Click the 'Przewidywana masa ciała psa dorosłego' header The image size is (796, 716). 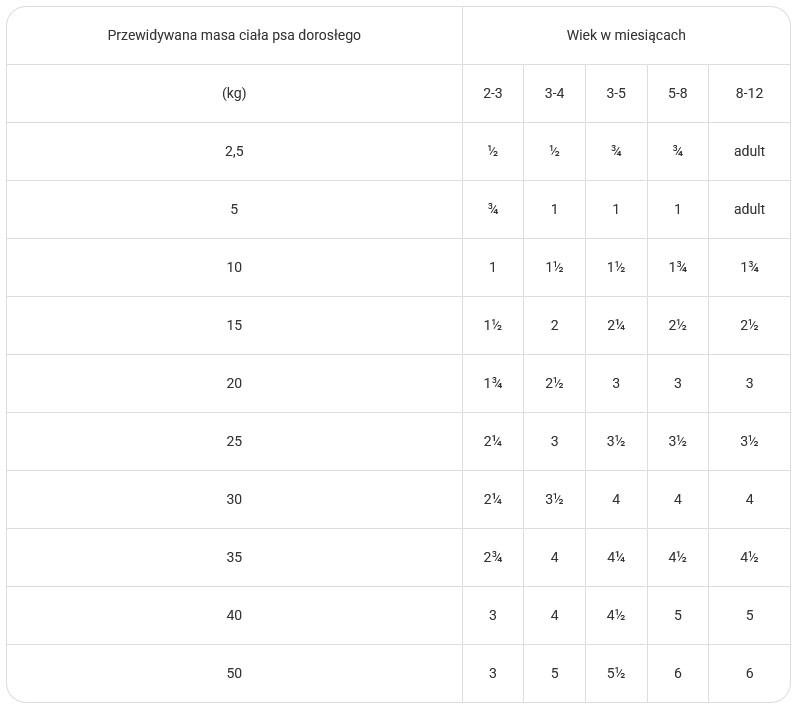234,35
